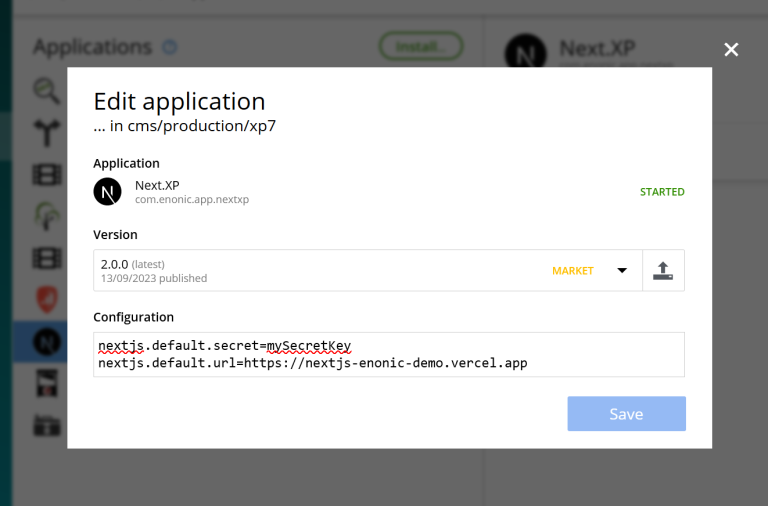The width and height of the screenshot is (768, 506).
Task: Select the app icon below Next.XP
Action: 47,383
